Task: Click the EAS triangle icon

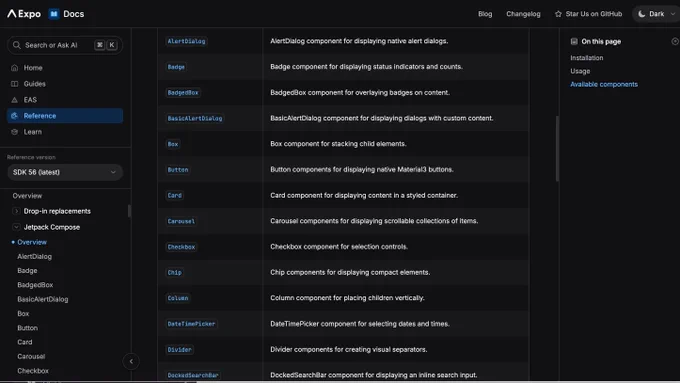Action: [x=14, y=100]
